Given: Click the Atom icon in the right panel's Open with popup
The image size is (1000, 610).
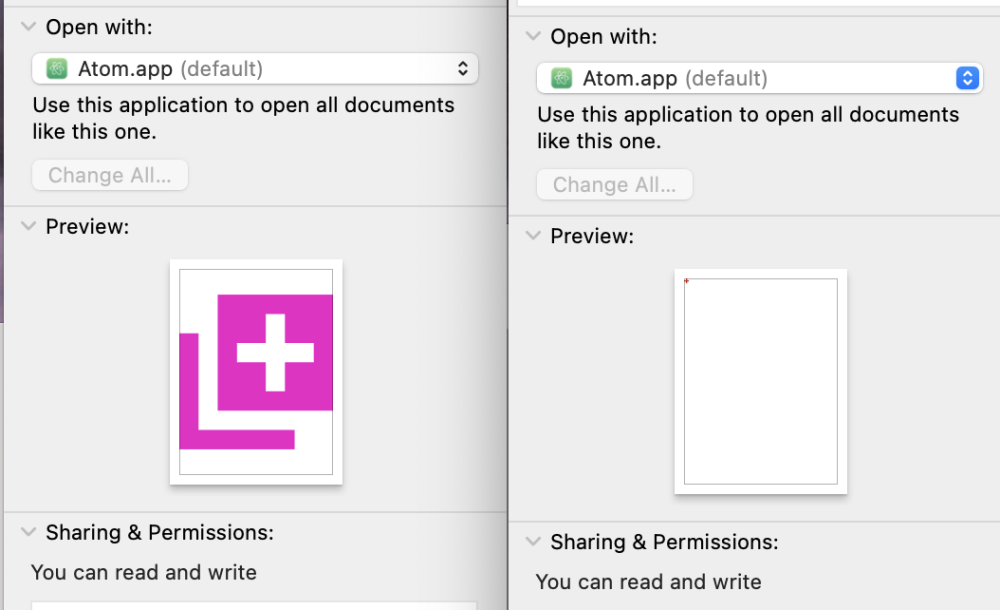Looking at the screenshot, I should (x=563, y=78).
